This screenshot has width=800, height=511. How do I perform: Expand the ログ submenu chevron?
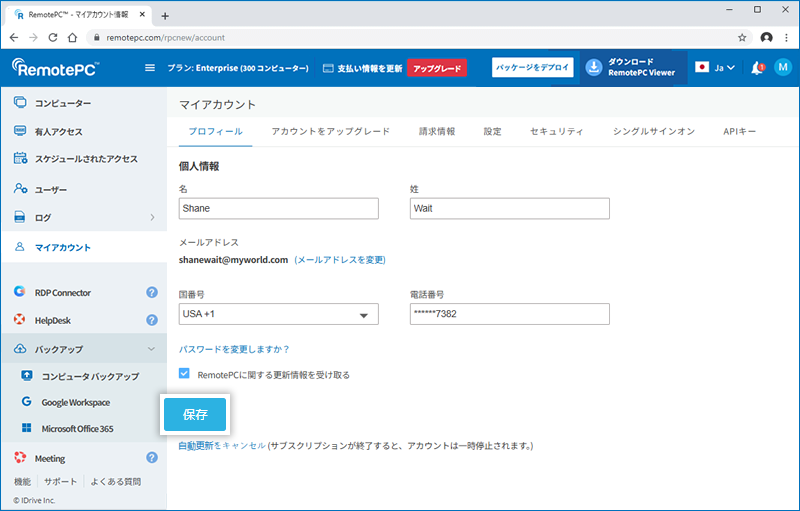152,217
